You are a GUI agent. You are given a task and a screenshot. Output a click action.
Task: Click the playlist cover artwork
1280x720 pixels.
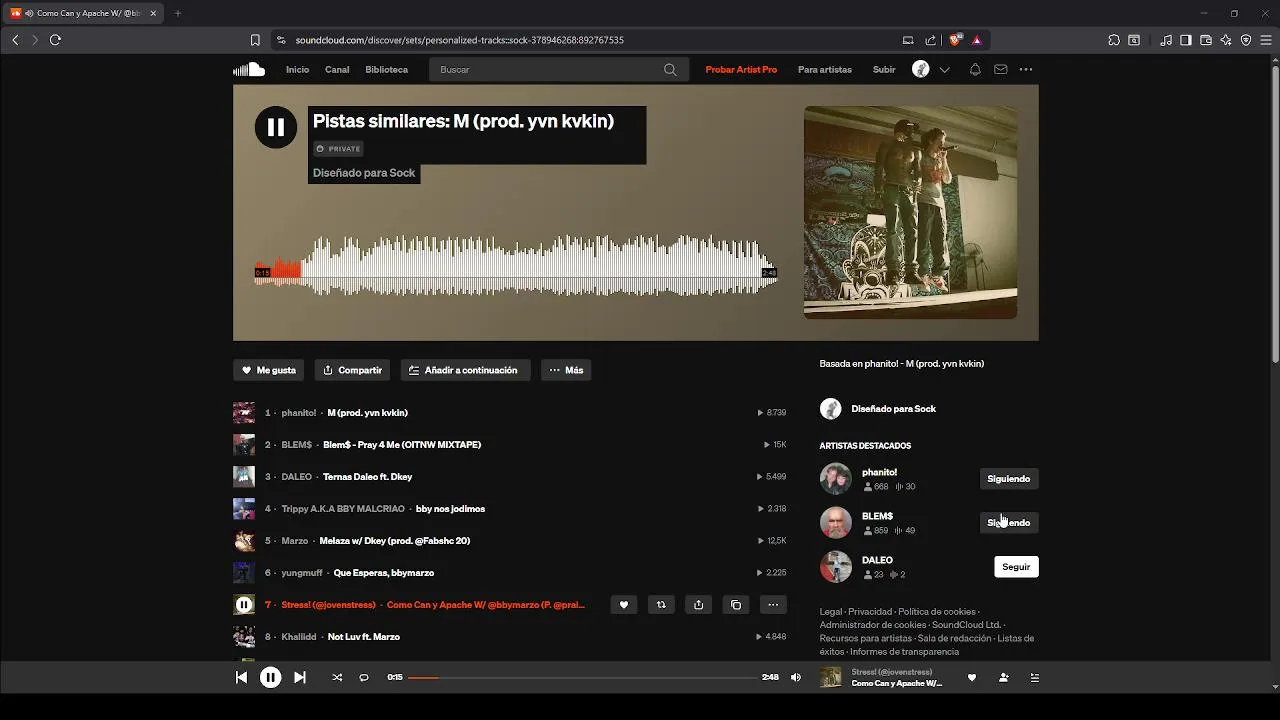(910, 212)
